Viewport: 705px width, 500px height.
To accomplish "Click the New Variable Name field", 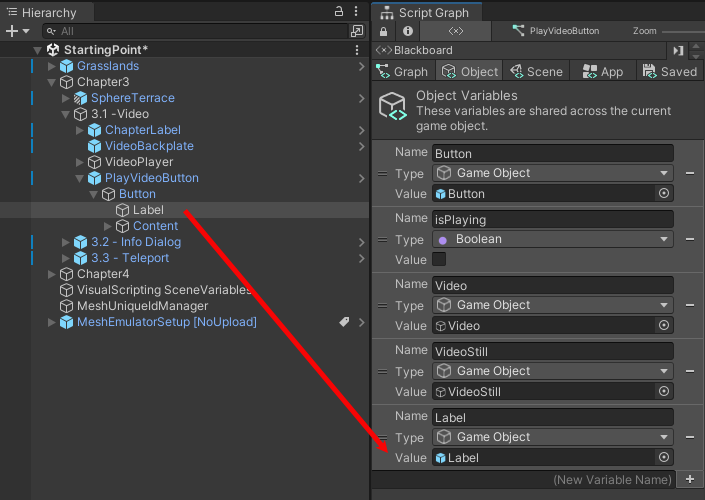I will 524,480.
